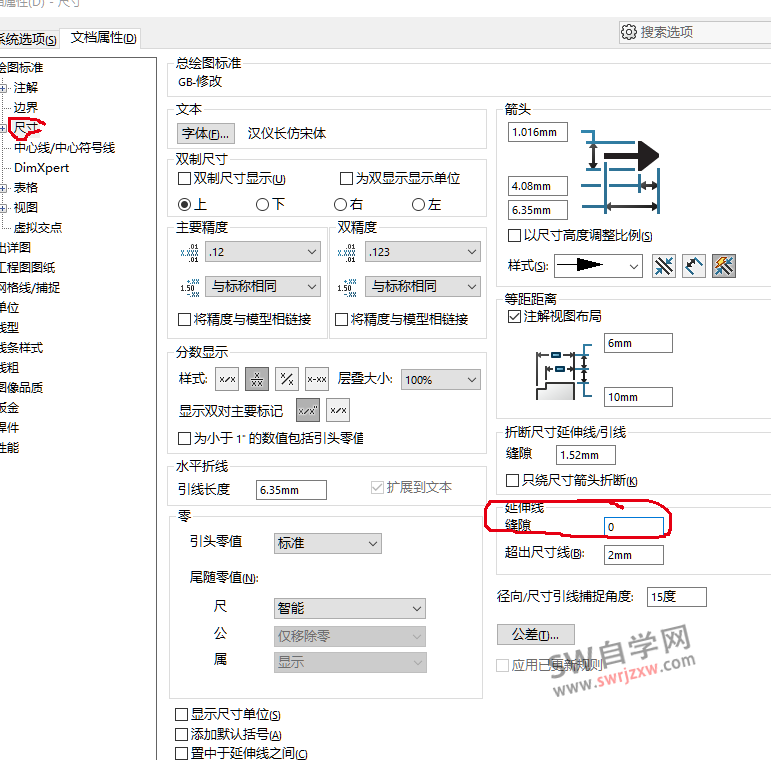771x760 pixels.
Task: Select the stacked fraction style icon
Action: [x=257, y=379]
